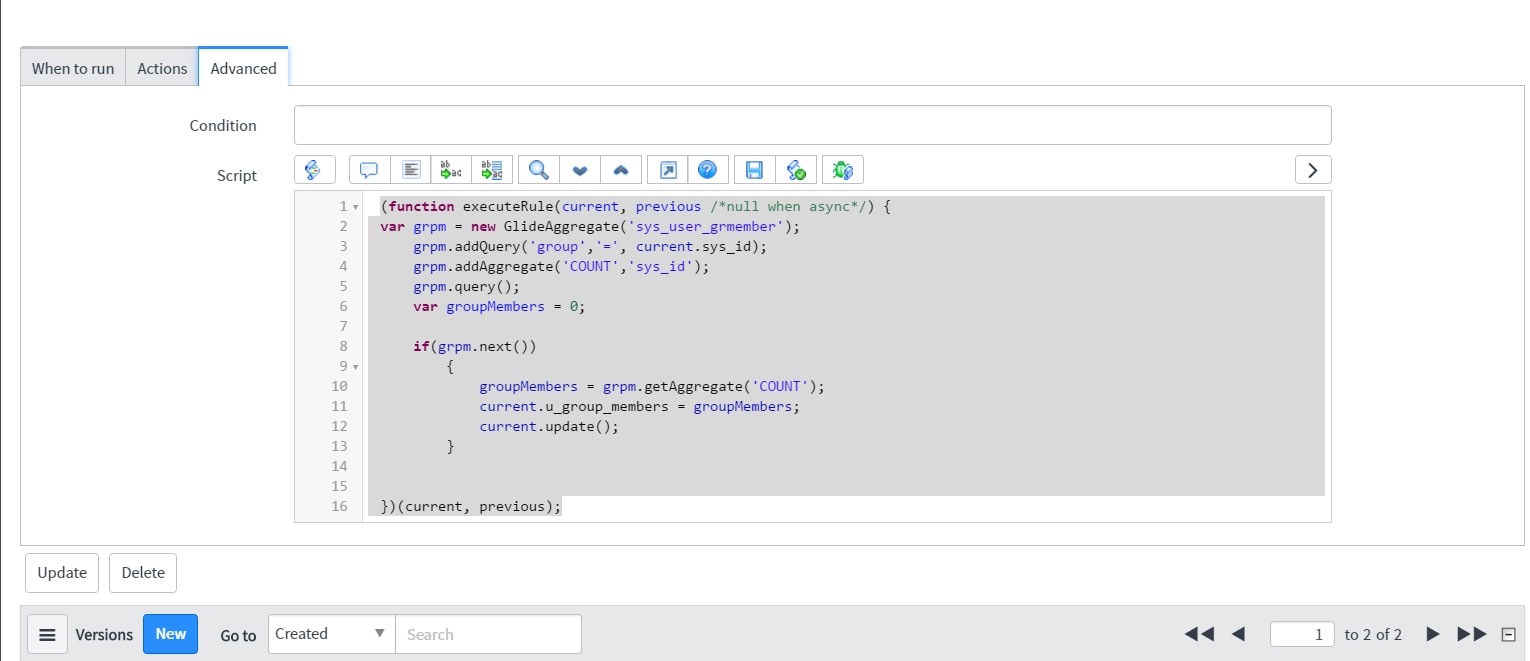
Task: Click the find next down-arrow icon
Action: point(579,170)
